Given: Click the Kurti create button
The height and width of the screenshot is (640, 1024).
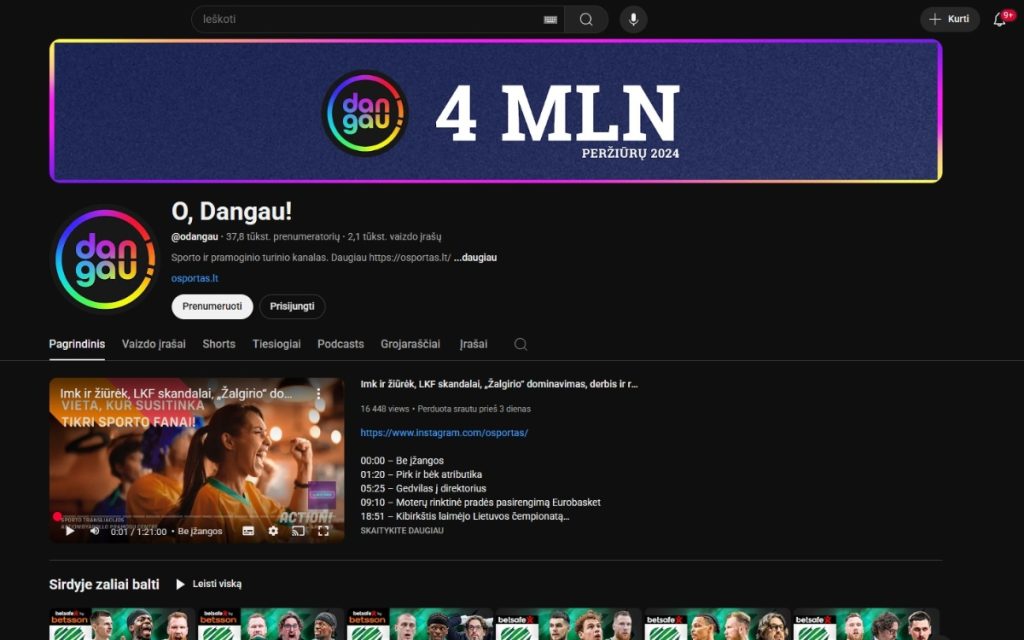Looking at the screenshot, I should [x=950, y=20].
